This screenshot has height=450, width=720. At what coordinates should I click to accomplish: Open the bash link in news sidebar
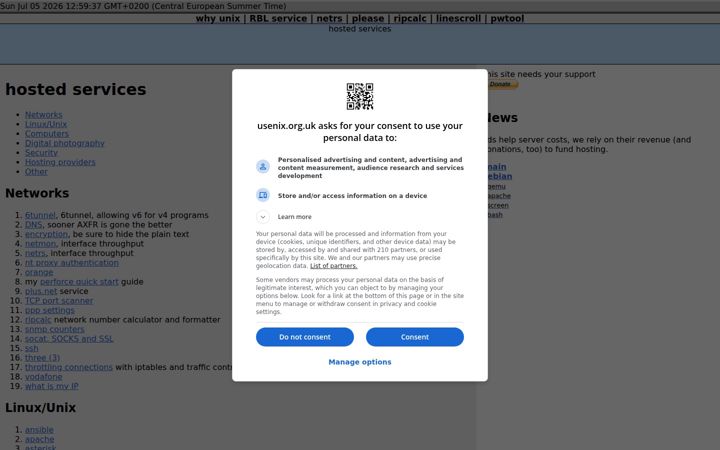click(x=495, y=214)
